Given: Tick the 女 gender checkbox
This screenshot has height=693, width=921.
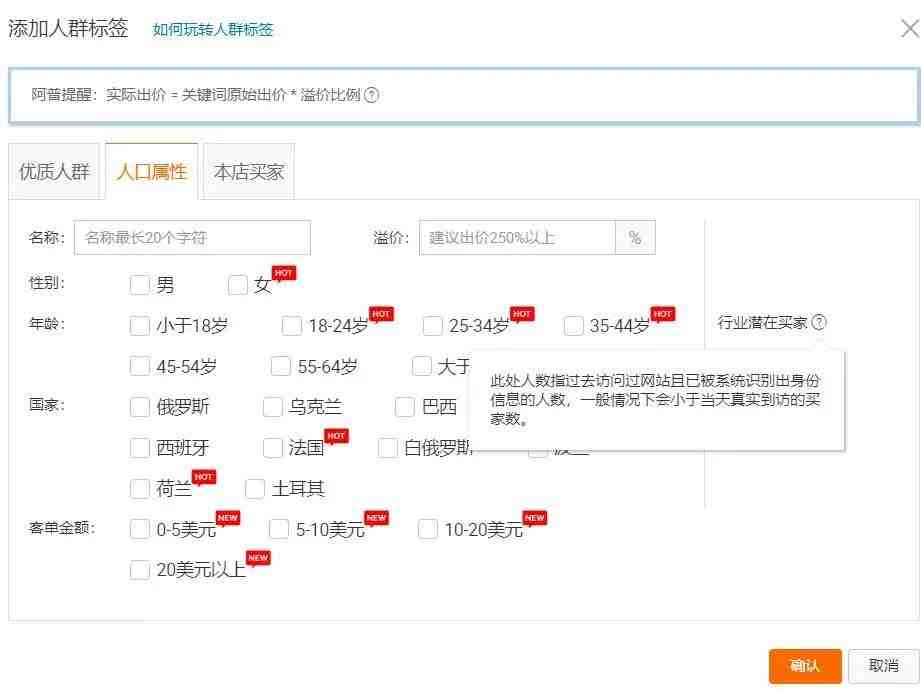Looking at the screenshot, I should [237, 285].
